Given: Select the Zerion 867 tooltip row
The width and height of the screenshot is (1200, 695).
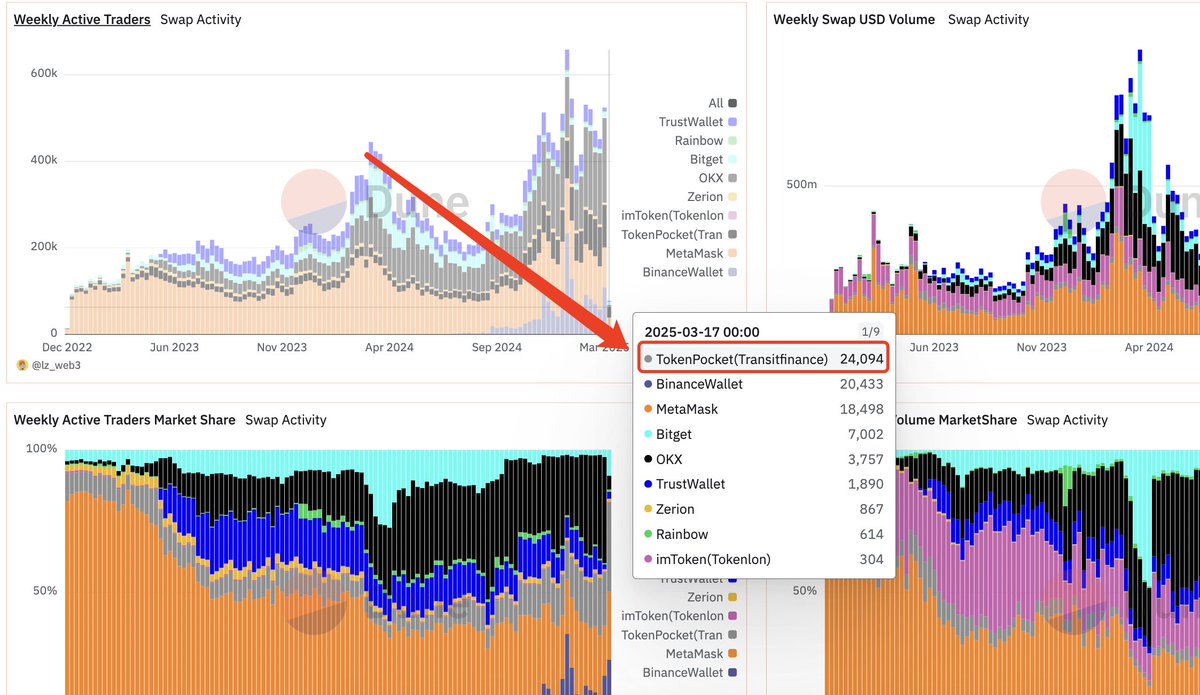Looking at the screenshot, I should tap(764, 509).
